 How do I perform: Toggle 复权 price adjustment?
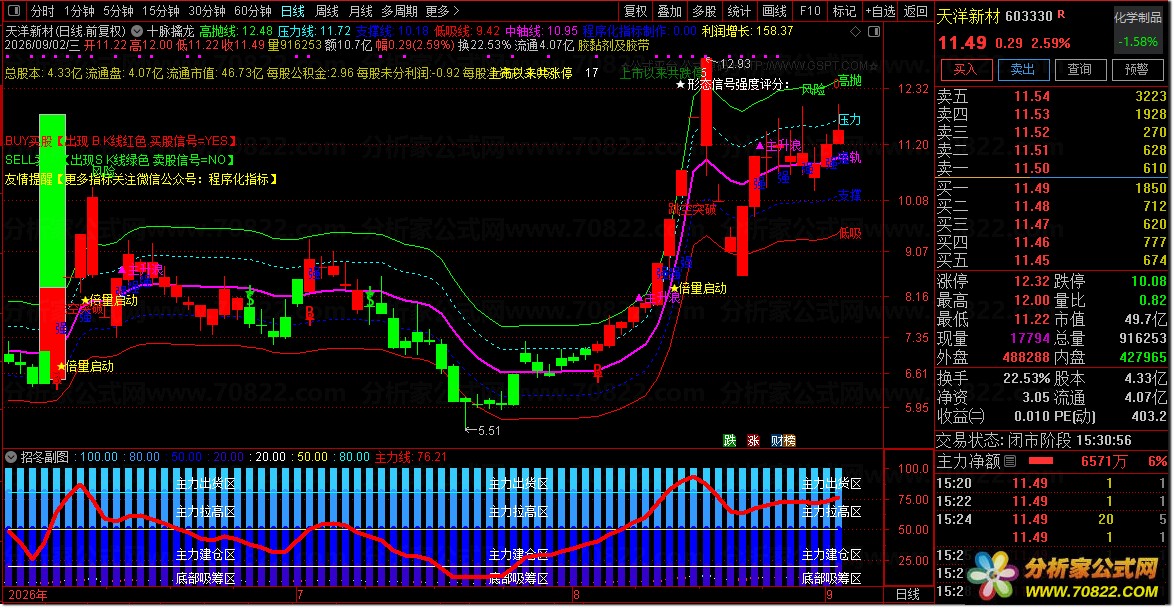point(635,11)
